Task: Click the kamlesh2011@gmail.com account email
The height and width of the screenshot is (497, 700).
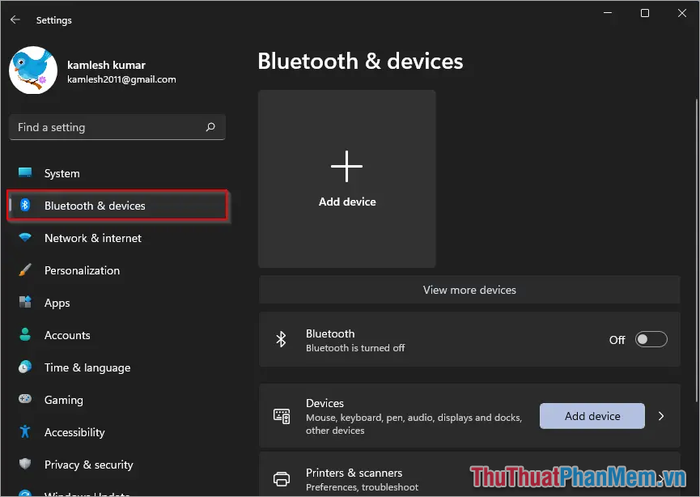Action: (x=122, y=79)
